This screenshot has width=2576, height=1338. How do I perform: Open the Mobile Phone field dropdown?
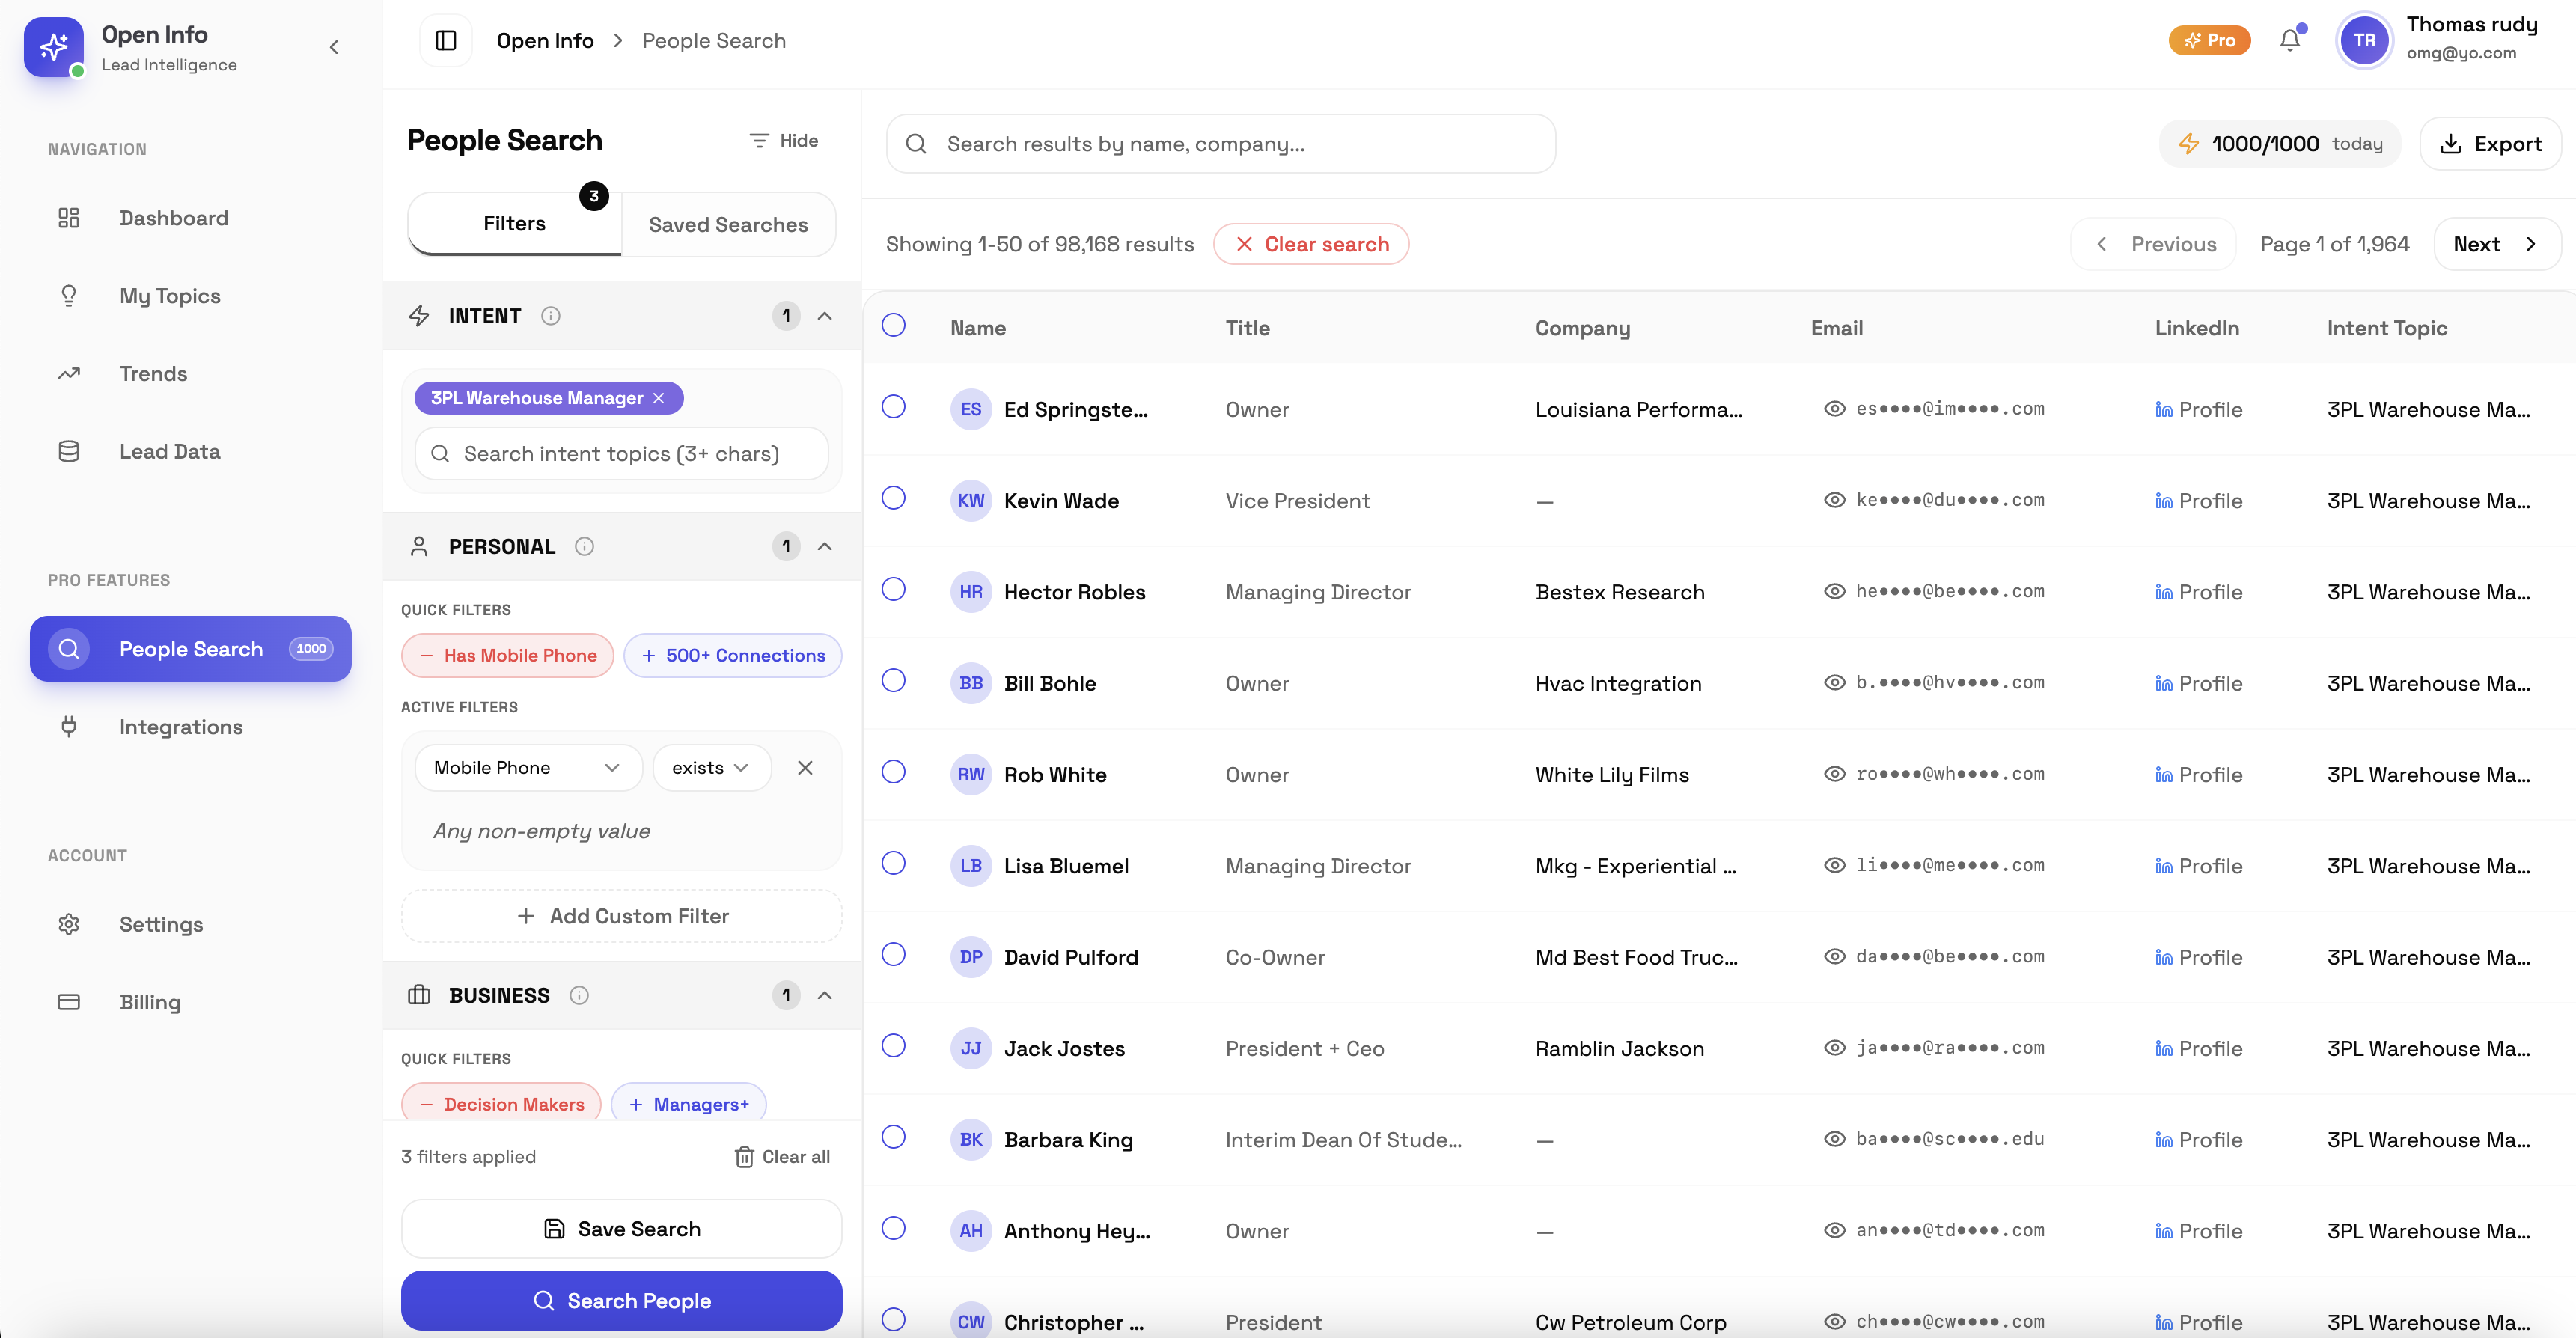(x=527, y=768)
